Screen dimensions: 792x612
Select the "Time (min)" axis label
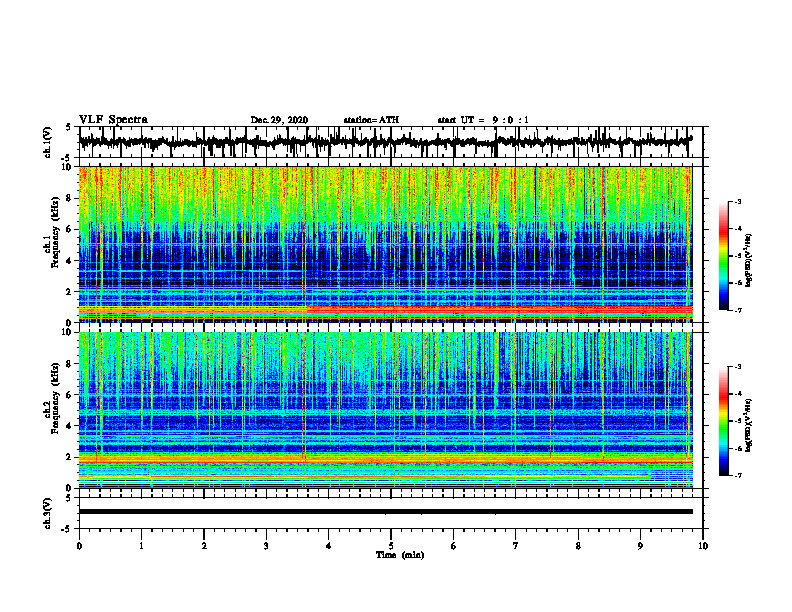(x=400, y=555)
